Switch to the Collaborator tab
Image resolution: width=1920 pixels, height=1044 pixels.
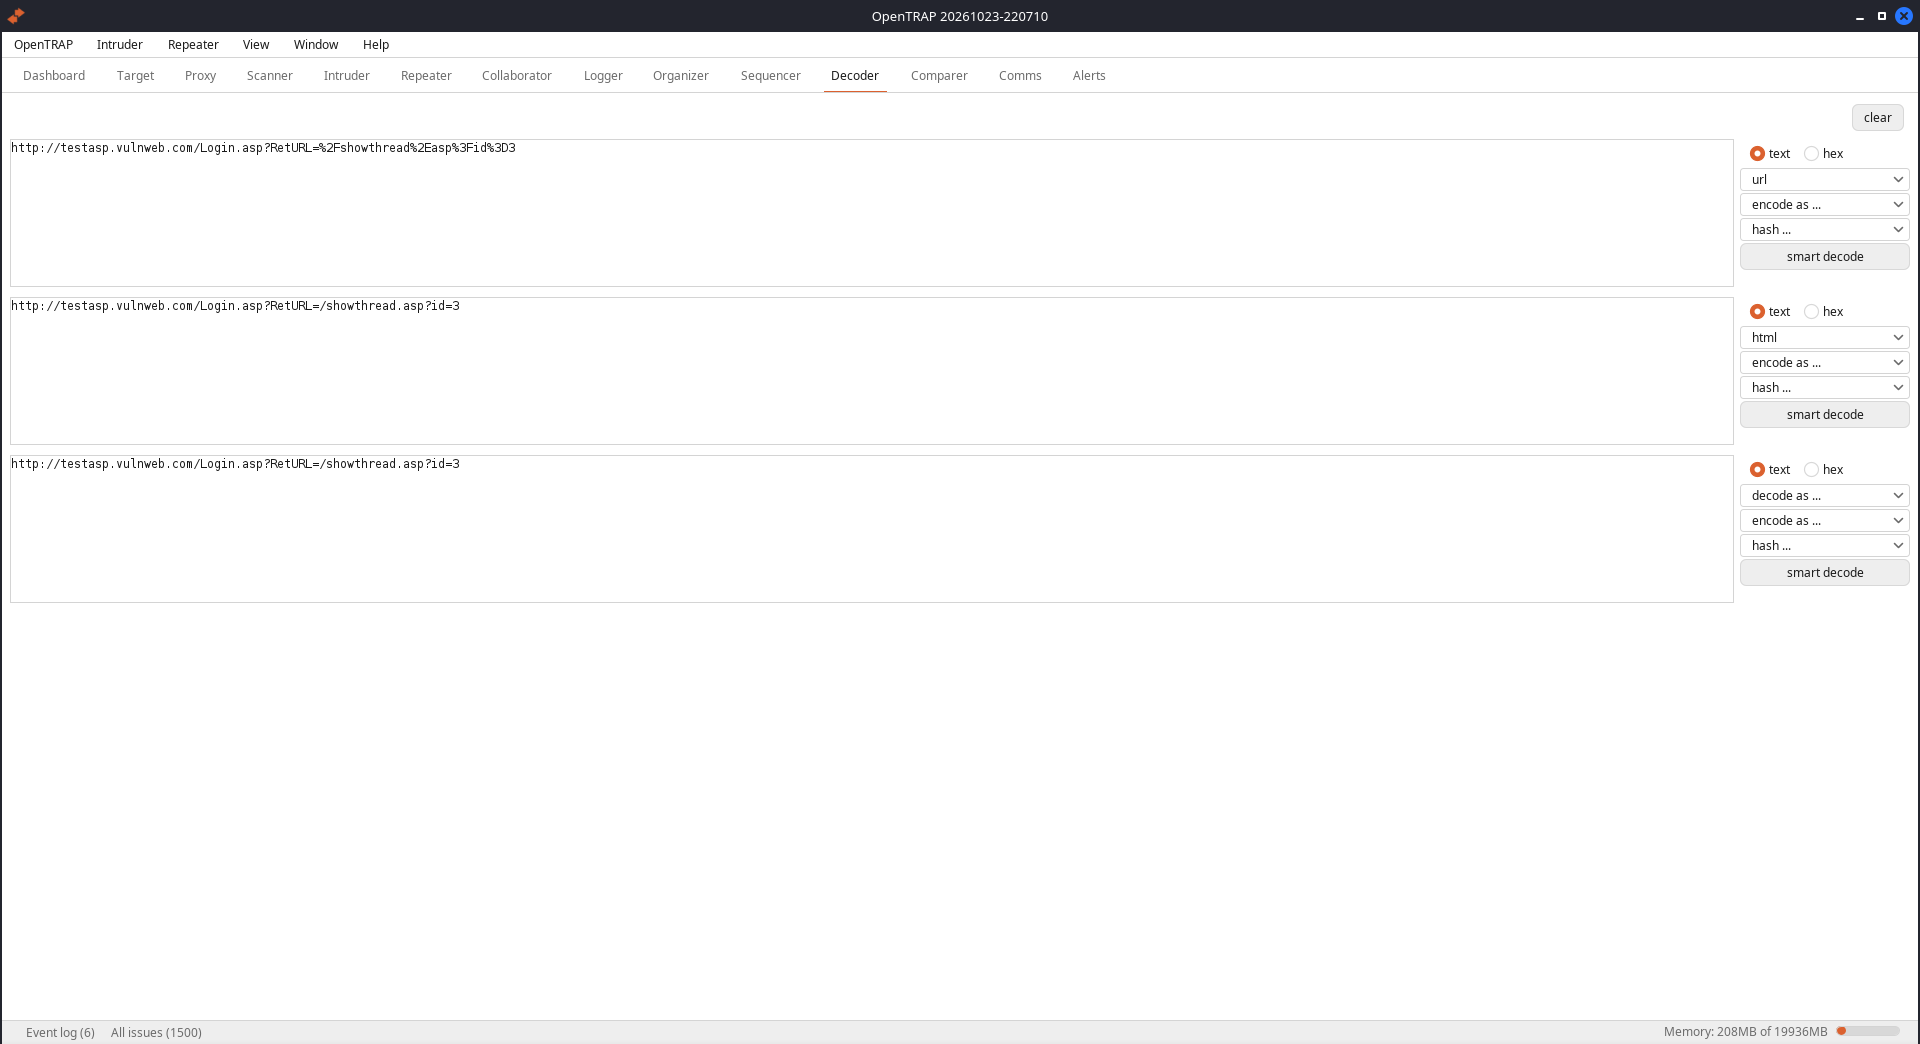(517, 76)
